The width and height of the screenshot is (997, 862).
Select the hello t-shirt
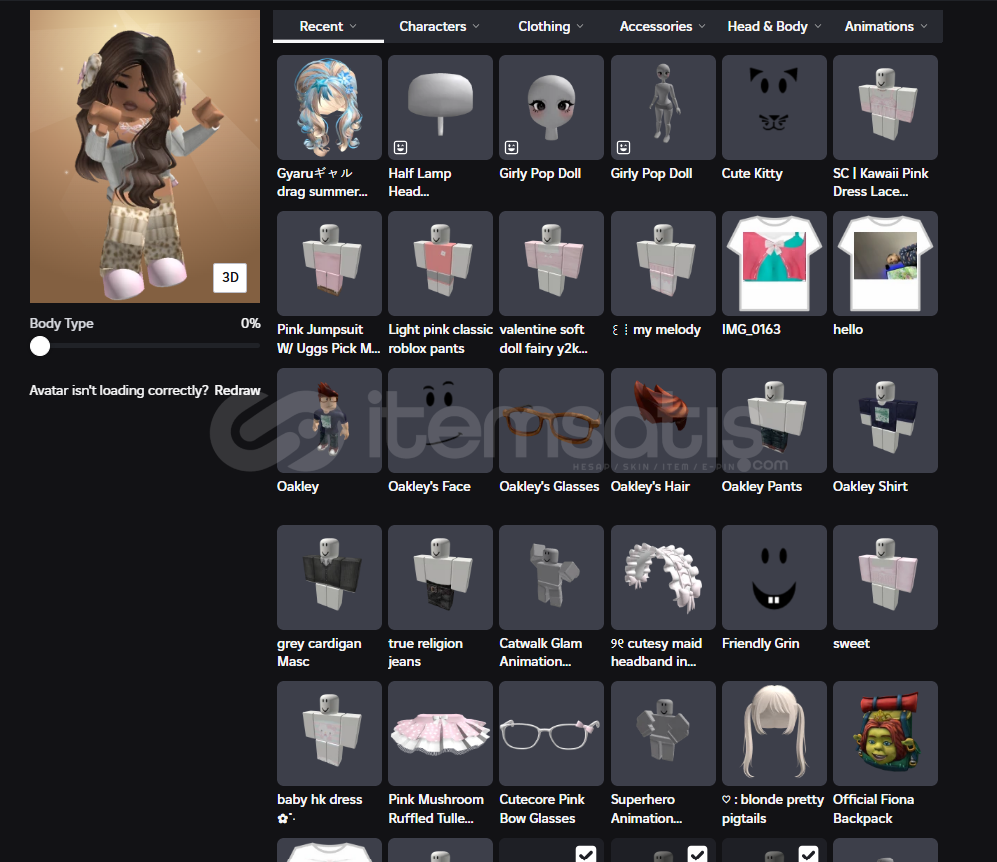click(x=885, y=263)
